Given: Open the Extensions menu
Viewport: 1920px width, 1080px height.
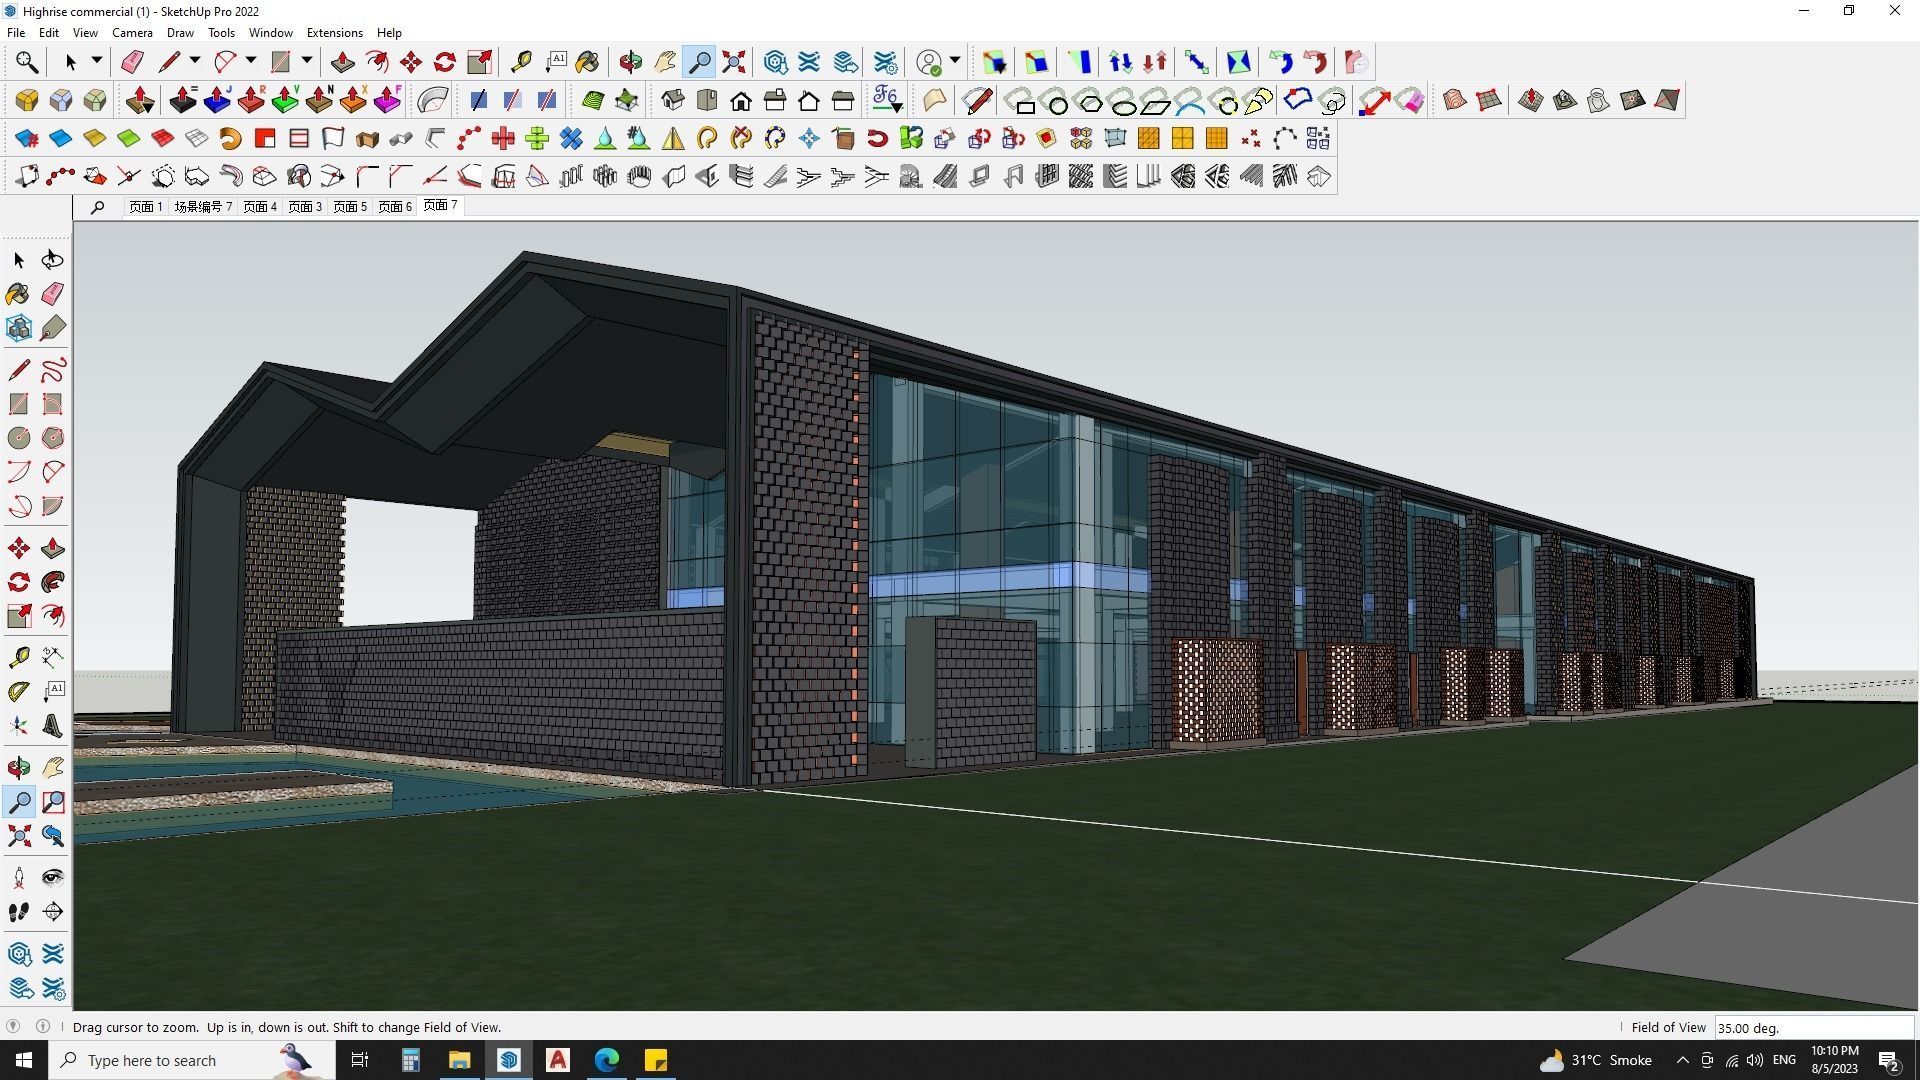Looking at the screenshot, I should tap(334, 32).
